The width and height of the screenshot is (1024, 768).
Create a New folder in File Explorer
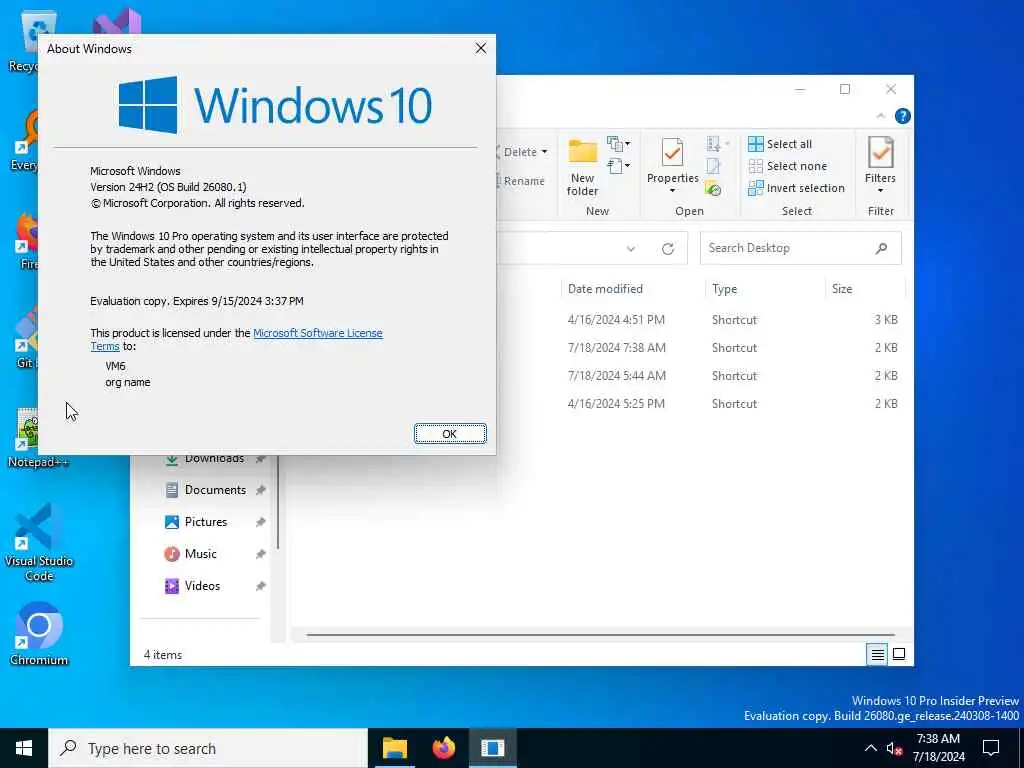point(583,168)
